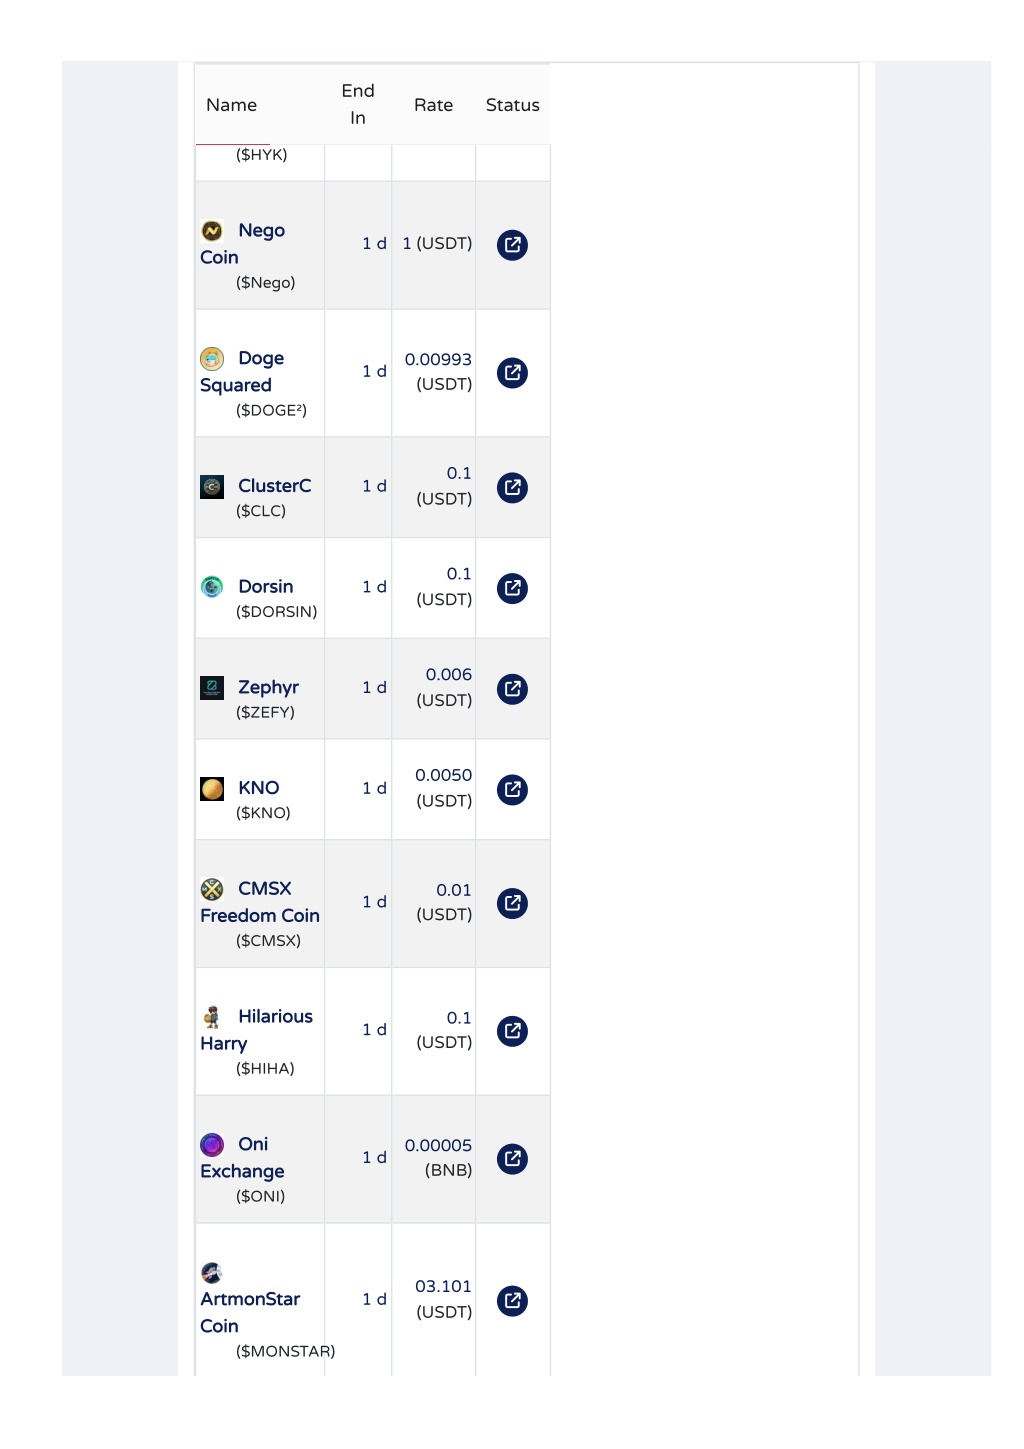
Task: Click the Nego Coin name link
Action: point(243,244)
